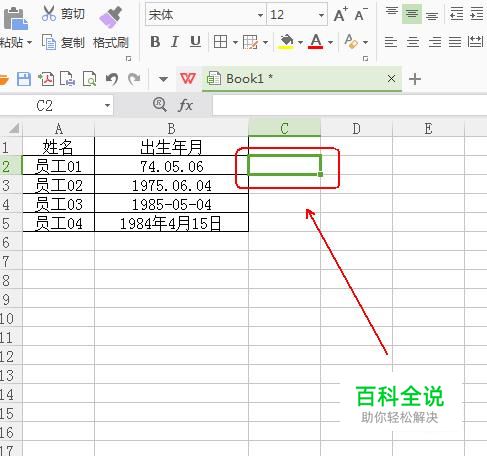Click the export to PDF icon

point(46,79)
